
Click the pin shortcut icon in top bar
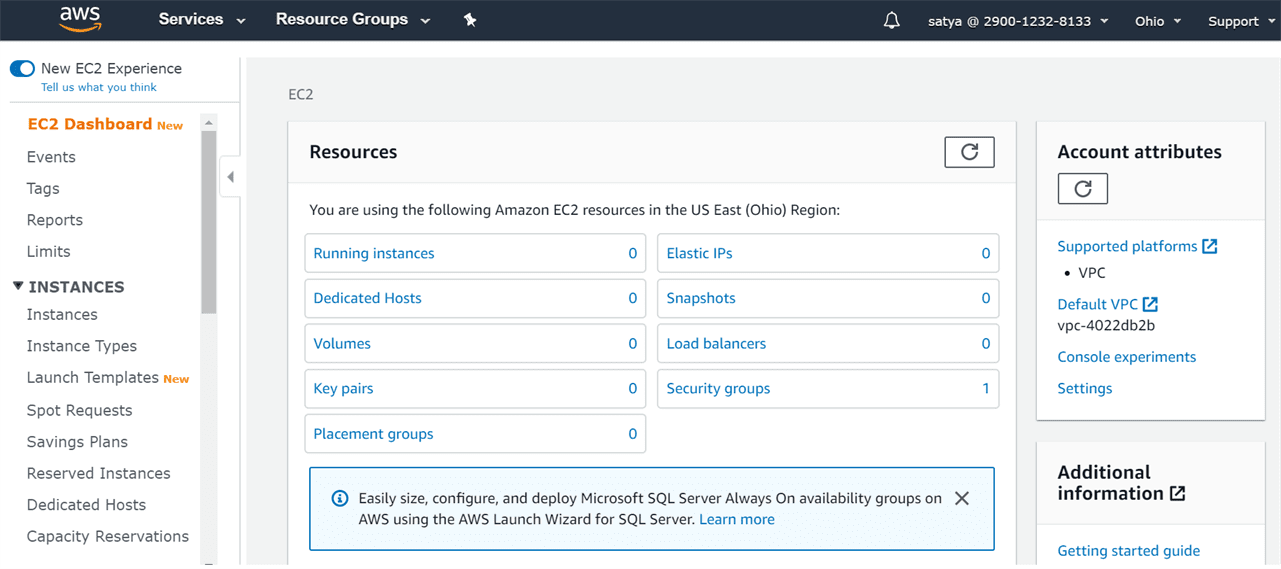[470, 20]
